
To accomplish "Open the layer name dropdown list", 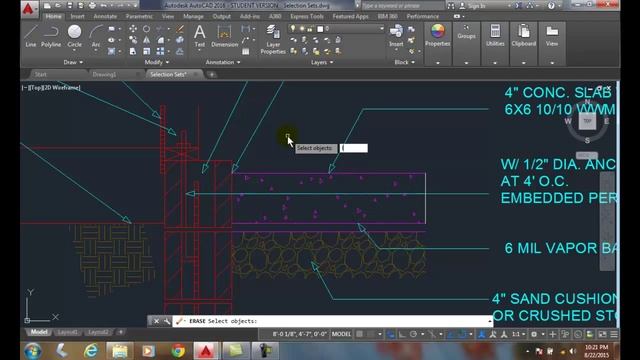I will click(382, 29).
